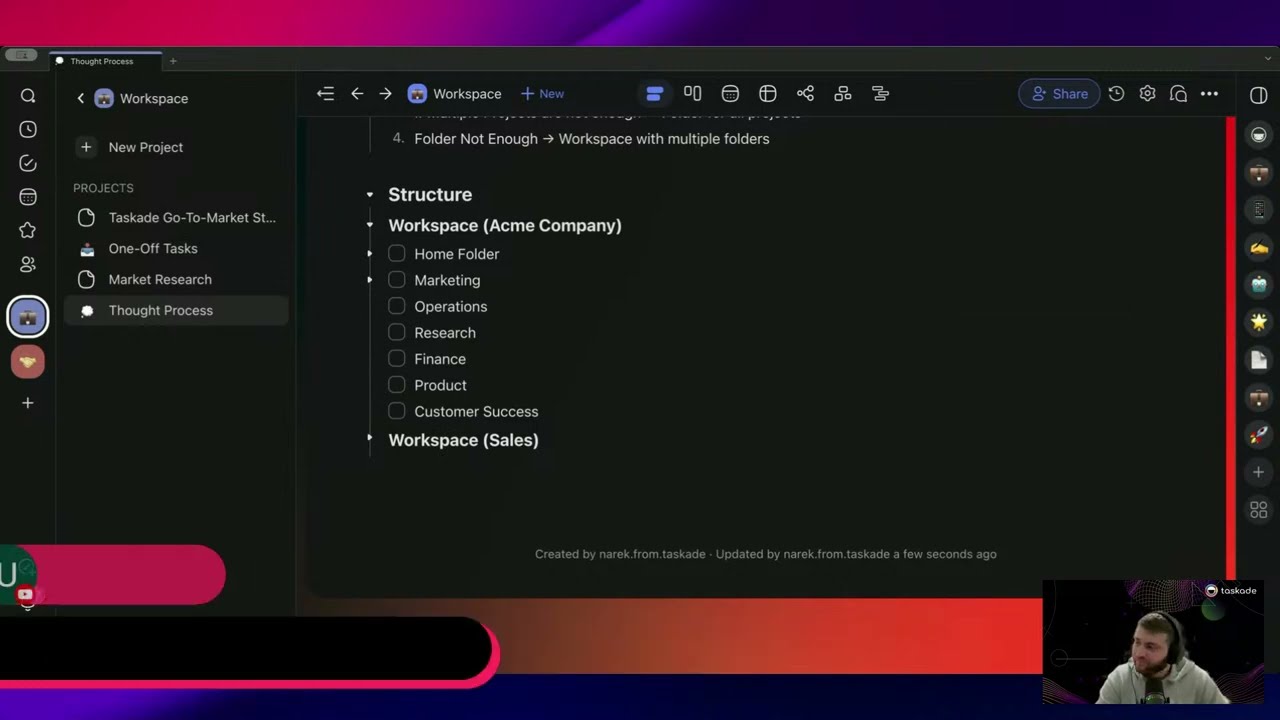The height and width of the screenshot is (720, 1280).
Task: Go back with the left arrow
Action: pyautogui.click(x=357, y=93)
